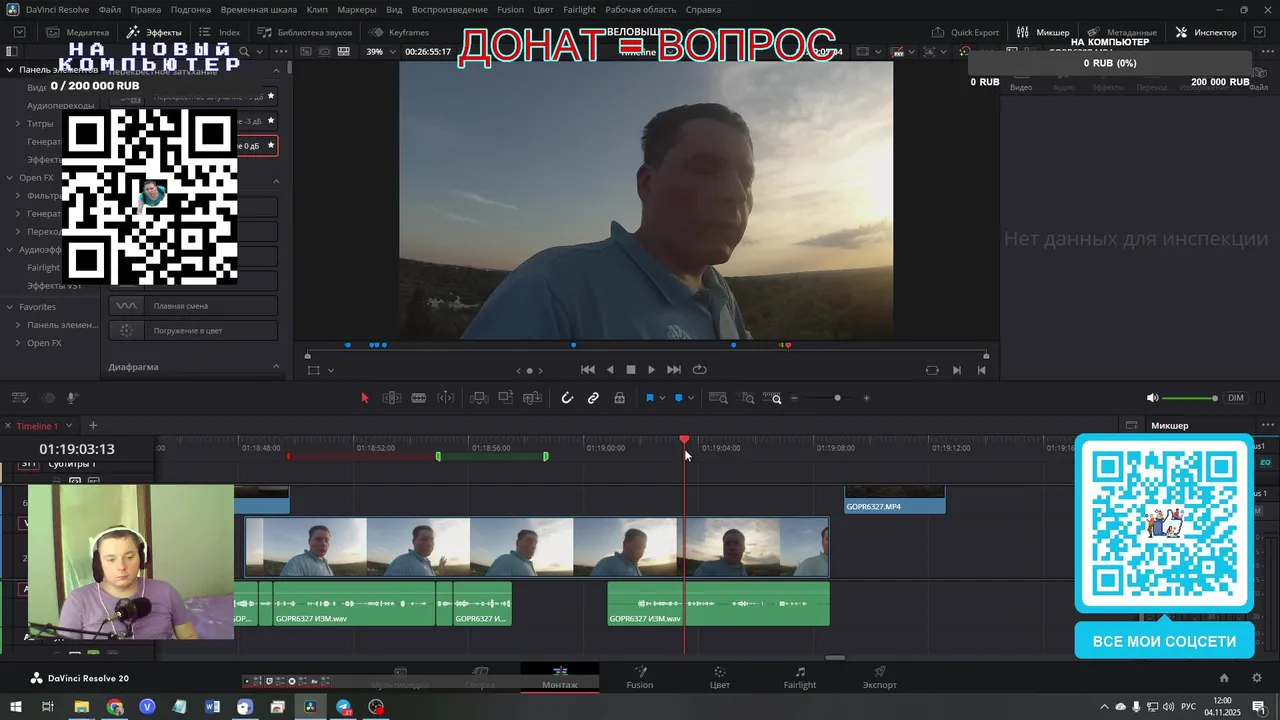Open the viewer zoom 39% dropdown

(x=381, y=52)
